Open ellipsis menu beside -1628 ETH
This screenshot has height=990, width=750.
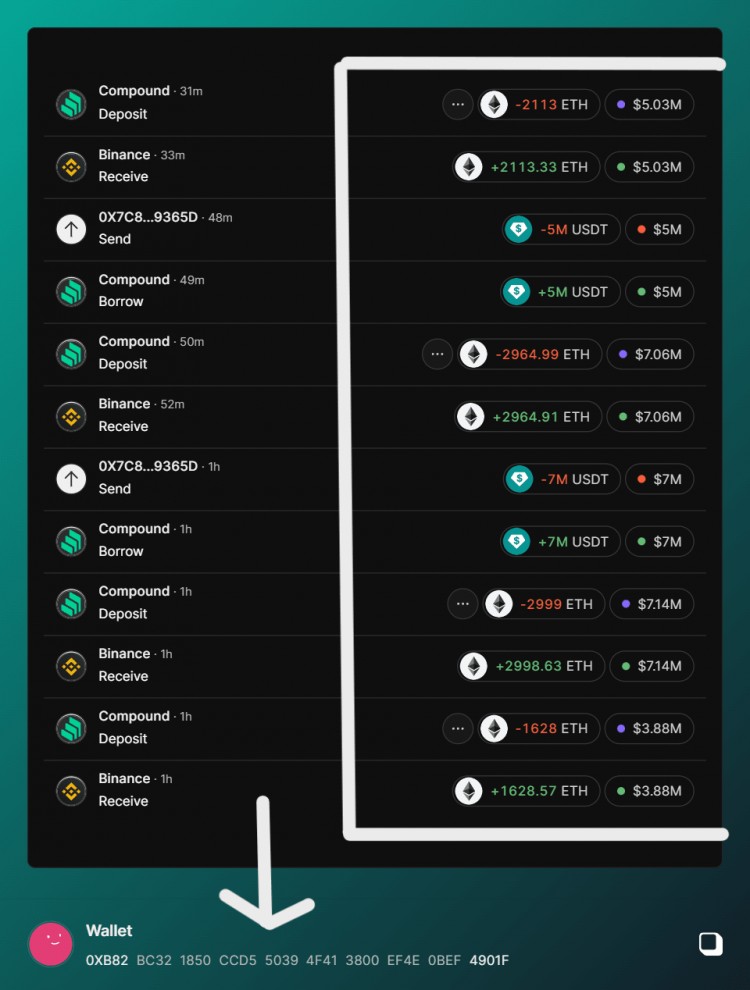(x=458, y=729)
